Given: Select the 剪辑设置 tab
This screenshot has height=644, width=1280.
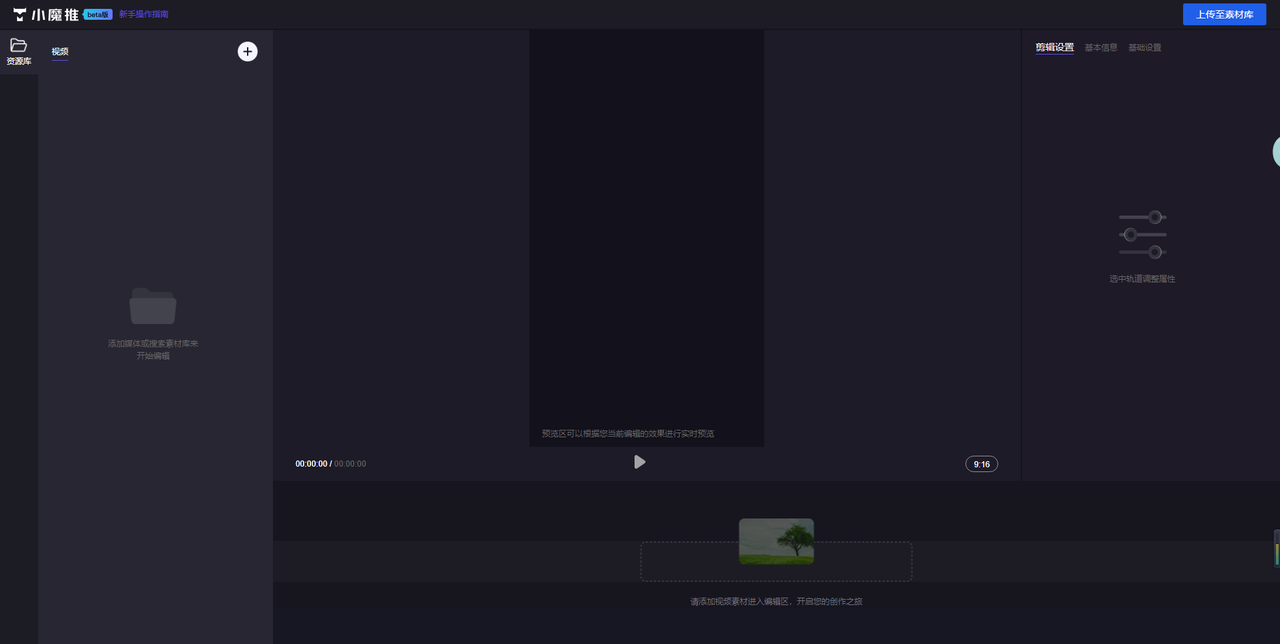Looking at the screenshot, I should coord(1054,48).
